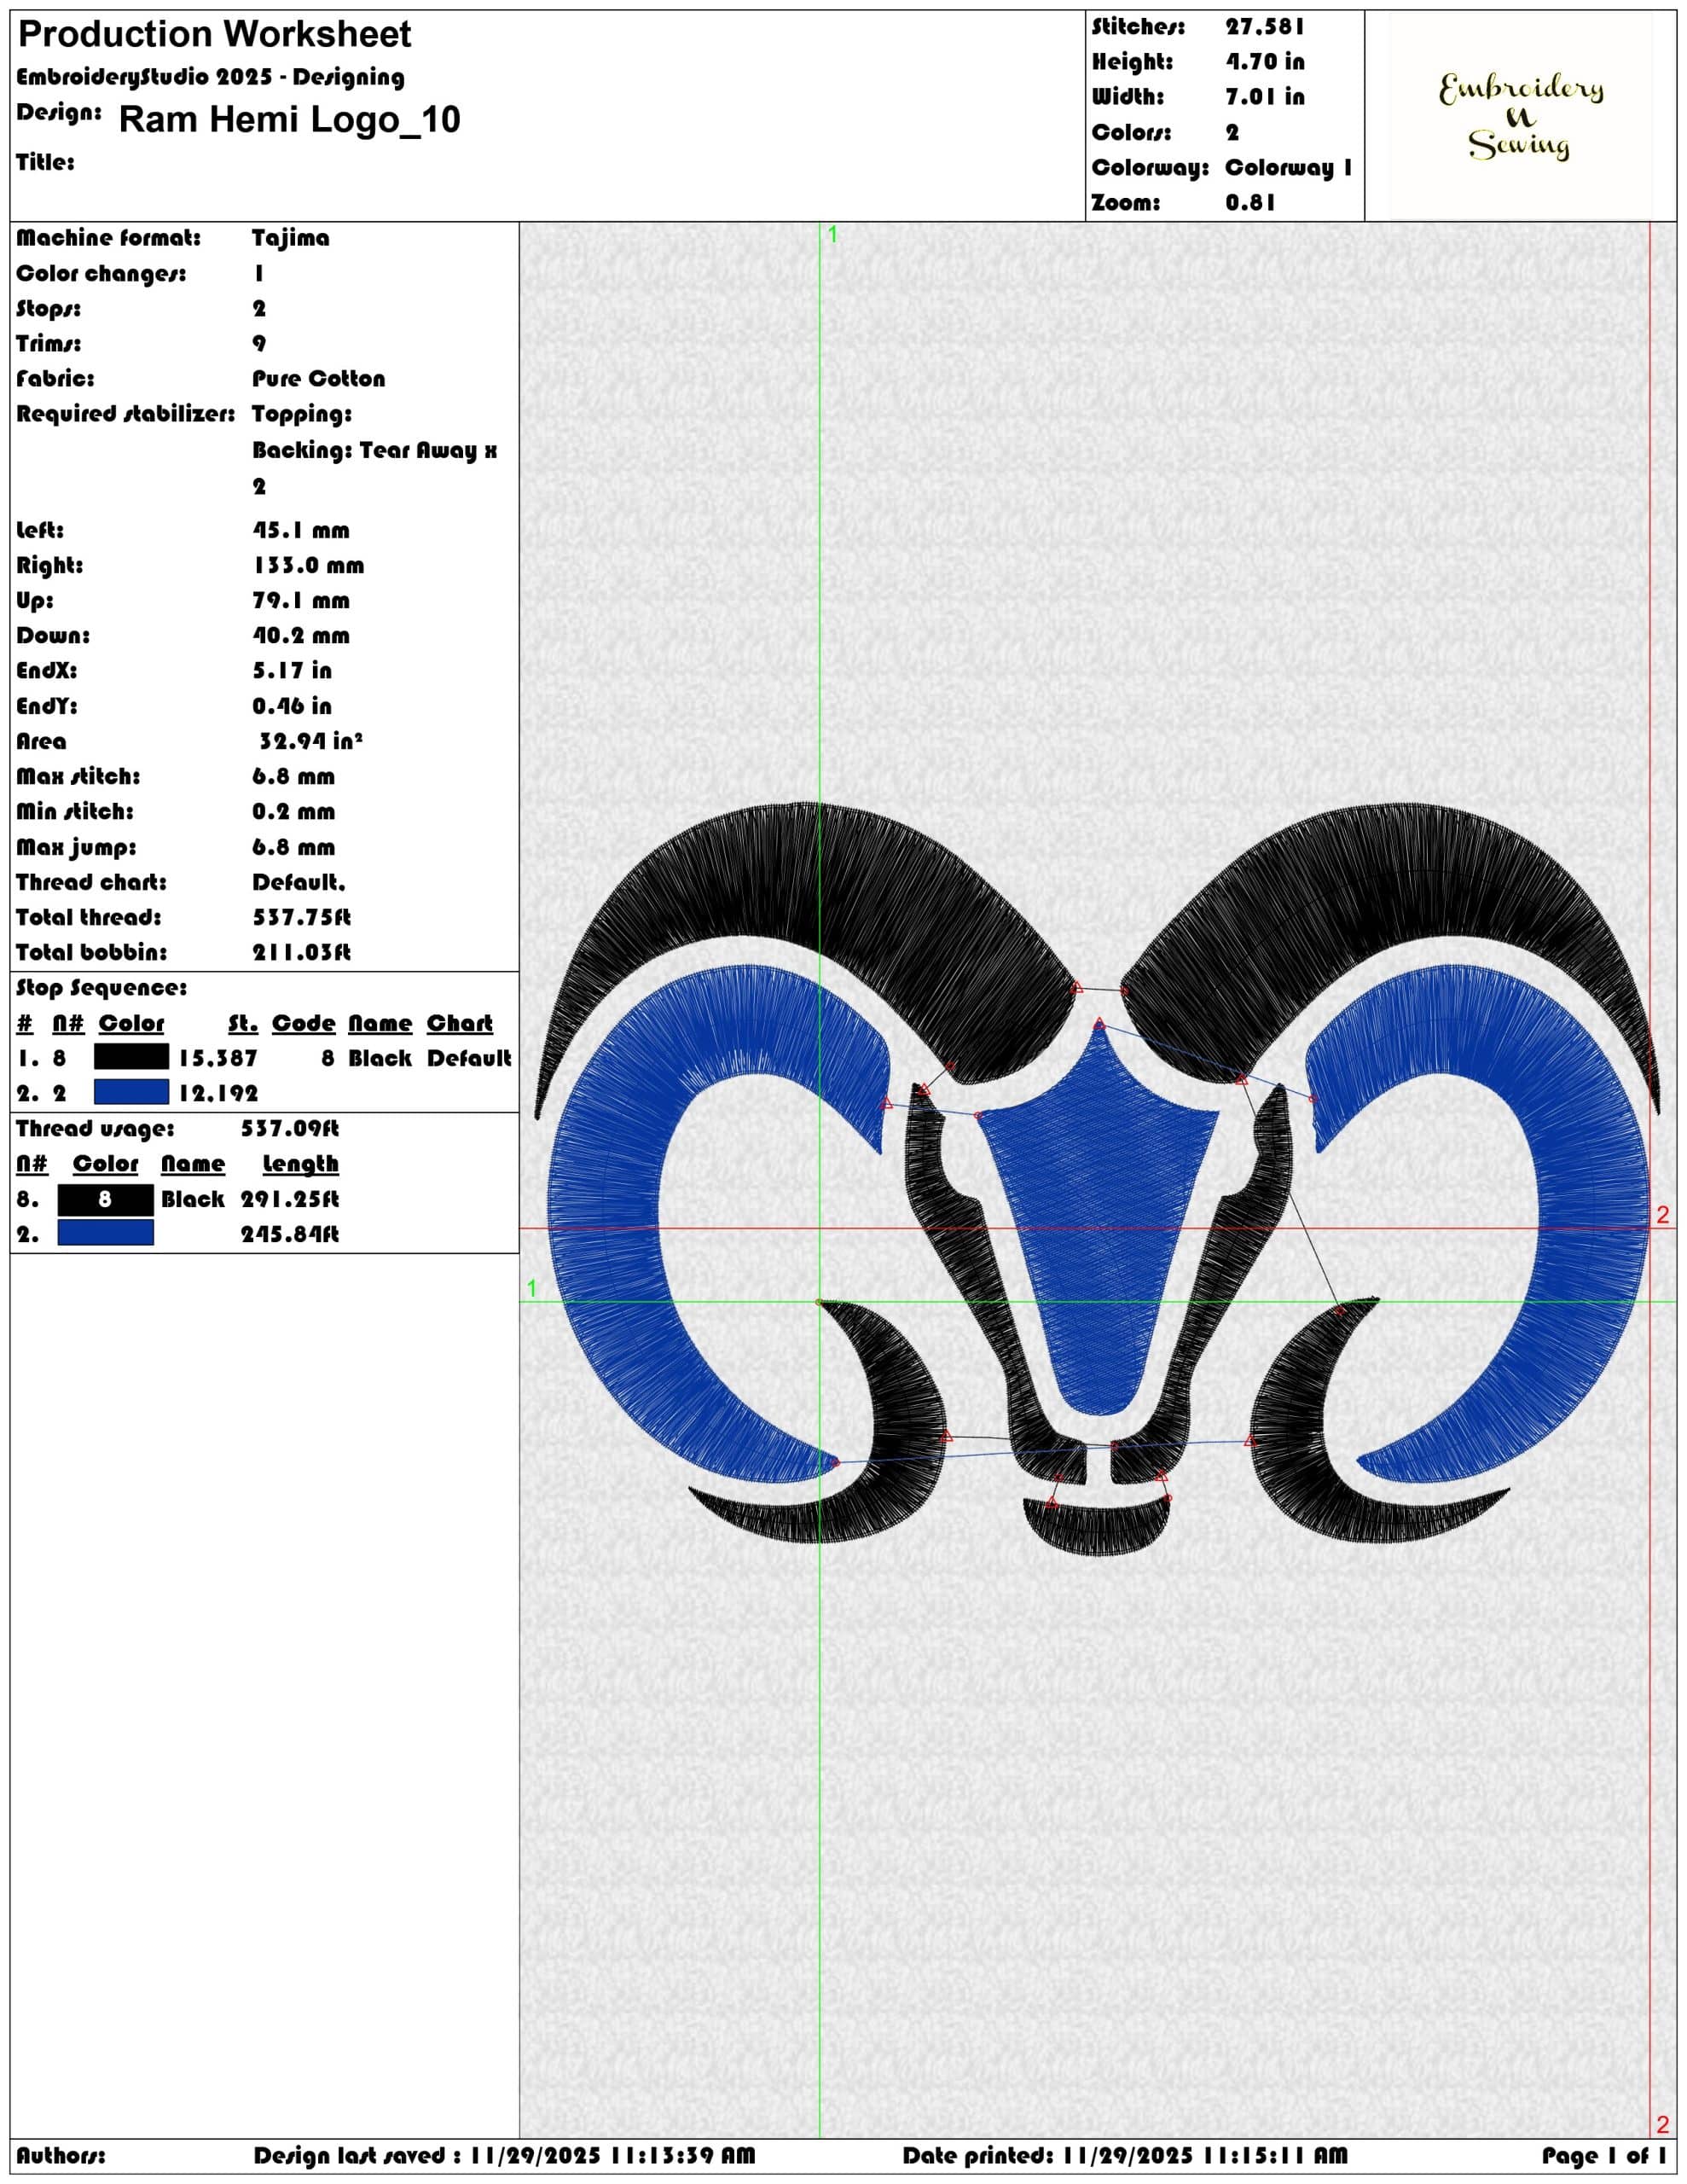Click the 'Code' column header
Image resolution: width=1687 pixels, height=2184 pixels.
(303, 1024)
